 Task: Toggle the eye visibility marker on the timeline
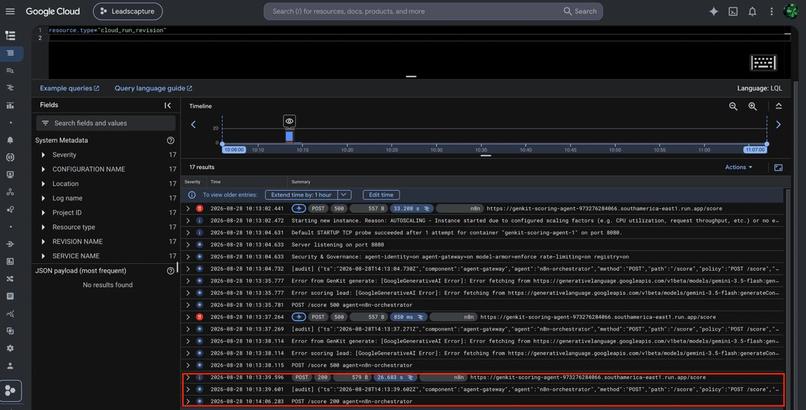[x=289, y=121]
